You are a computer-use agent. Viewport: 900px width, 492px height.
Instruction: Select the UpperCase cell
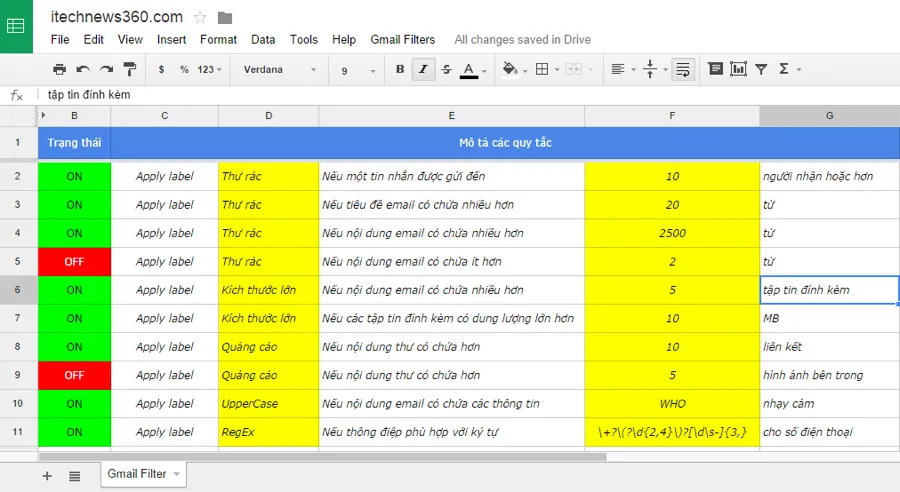tap(268, 404)
